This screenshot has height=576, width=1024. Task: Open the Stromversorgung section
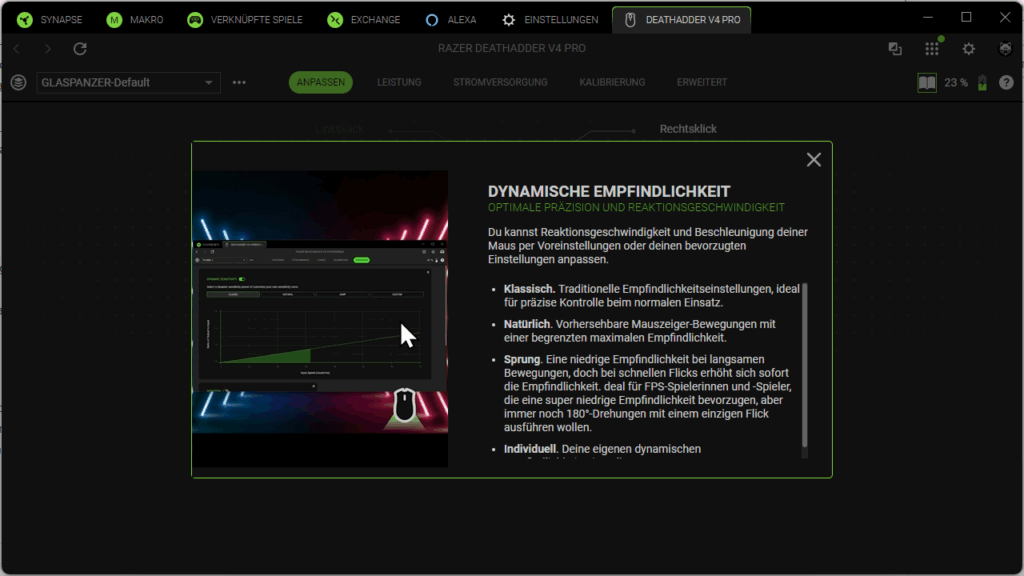pos(500,82)
